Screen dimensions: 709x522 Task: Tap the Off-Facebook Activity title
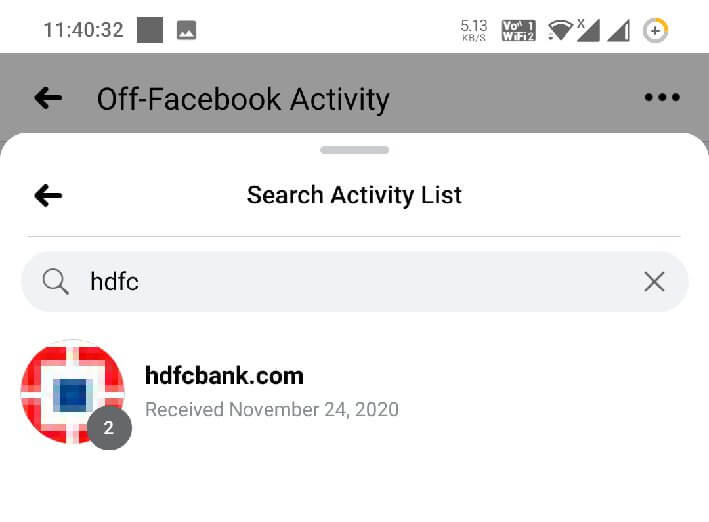242,99
